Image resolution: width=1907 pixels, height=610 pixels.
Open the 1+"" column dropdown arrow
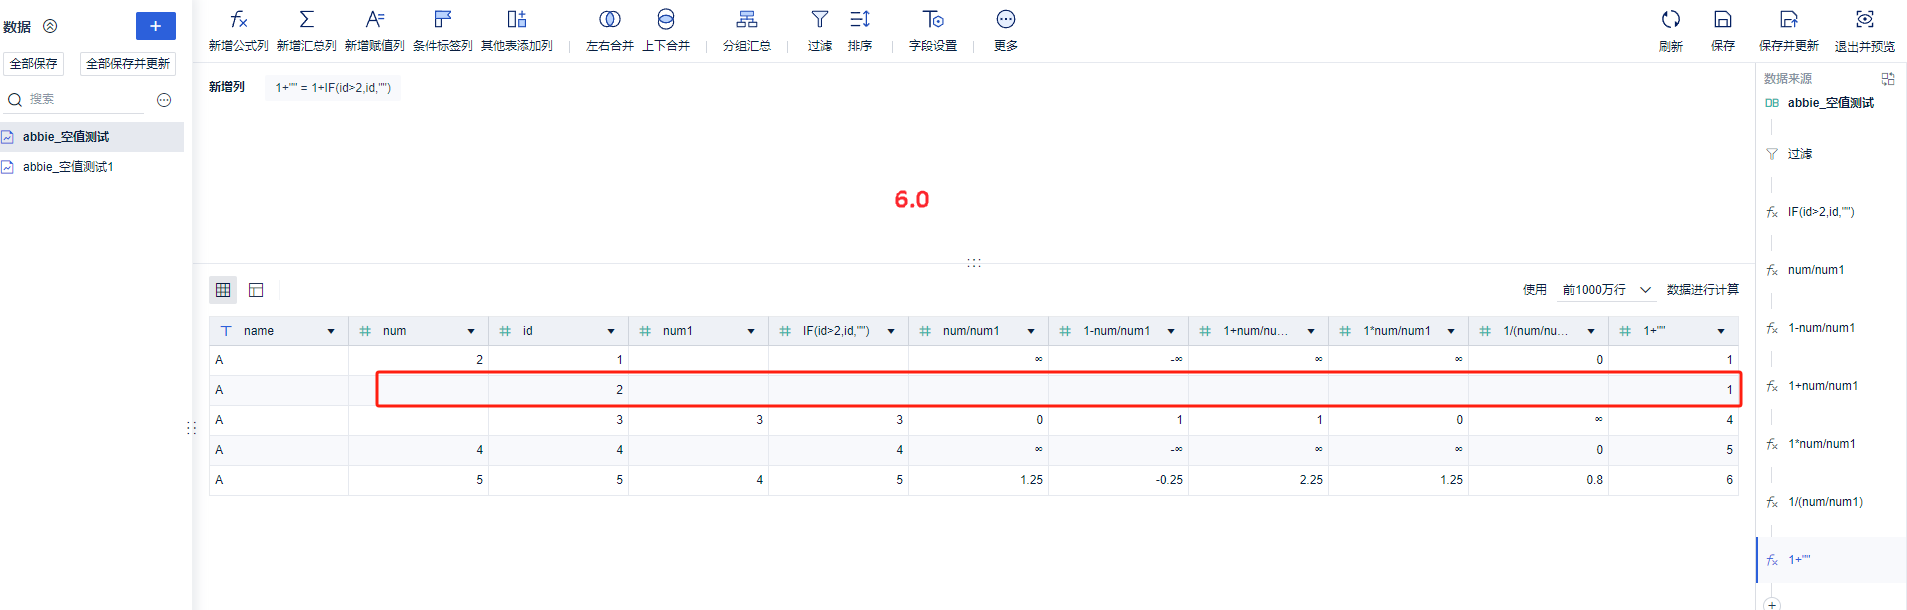point(1721,331)
